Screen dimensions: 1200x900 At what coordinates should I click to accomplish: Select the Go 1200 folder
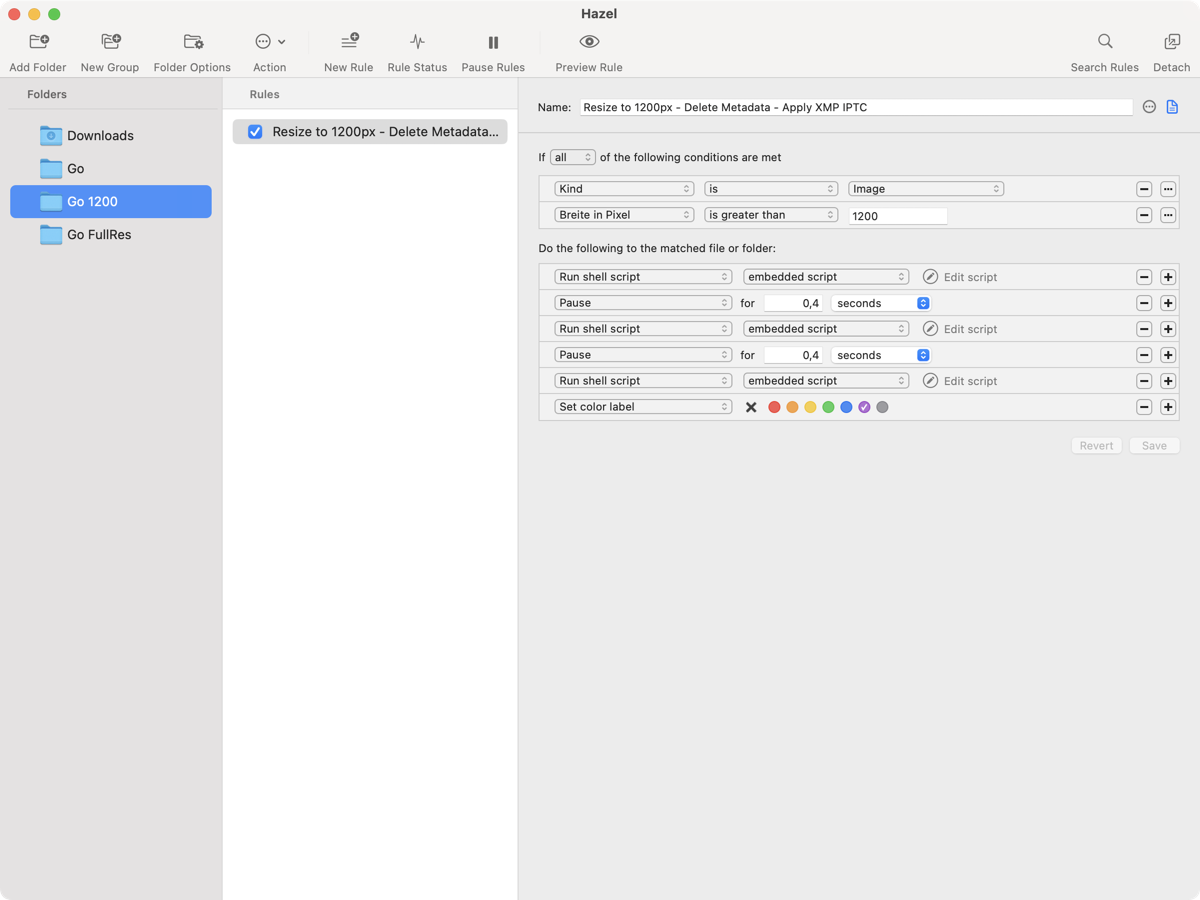click(111, 201)
